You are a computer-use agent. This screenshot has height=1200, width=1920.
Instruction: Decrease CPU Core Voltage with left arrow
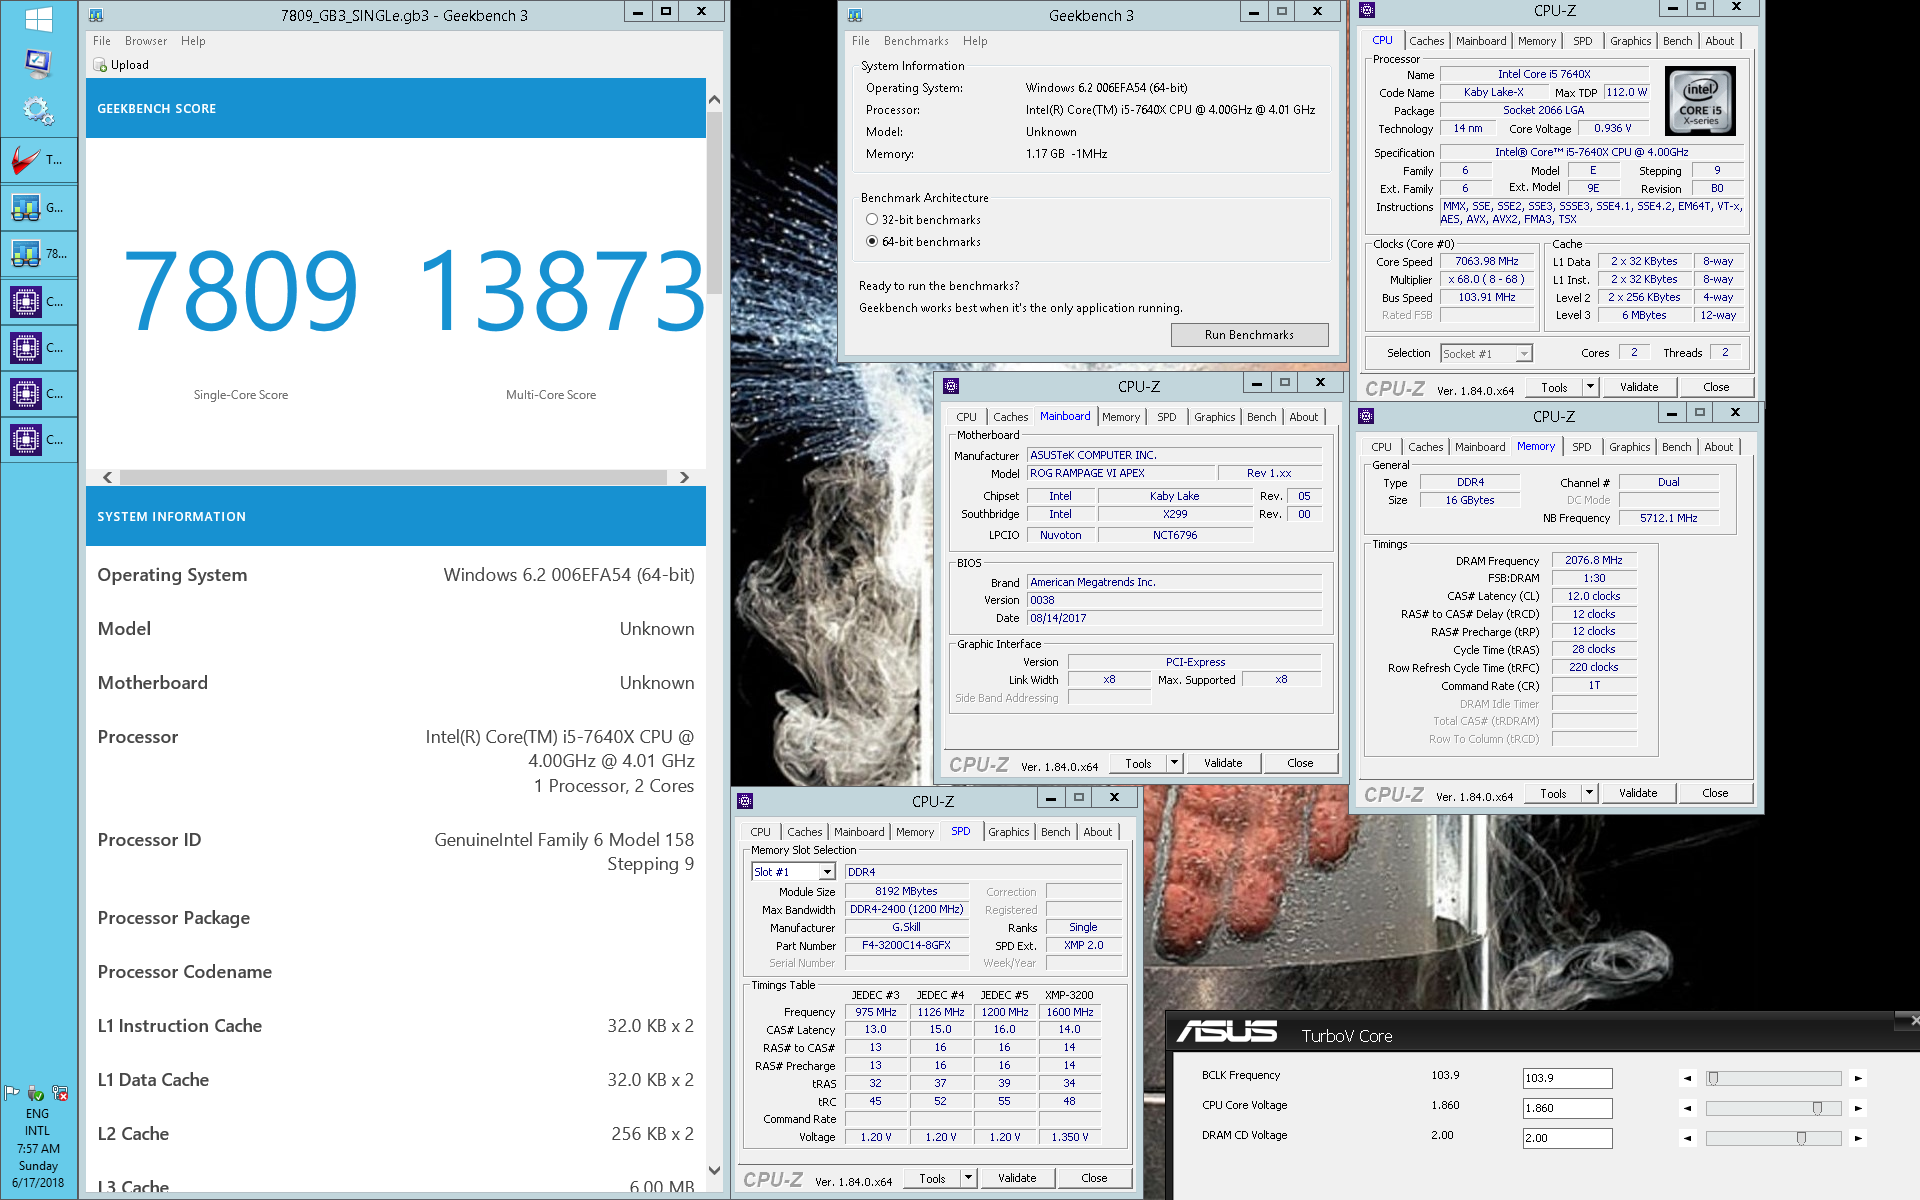1688,1108
